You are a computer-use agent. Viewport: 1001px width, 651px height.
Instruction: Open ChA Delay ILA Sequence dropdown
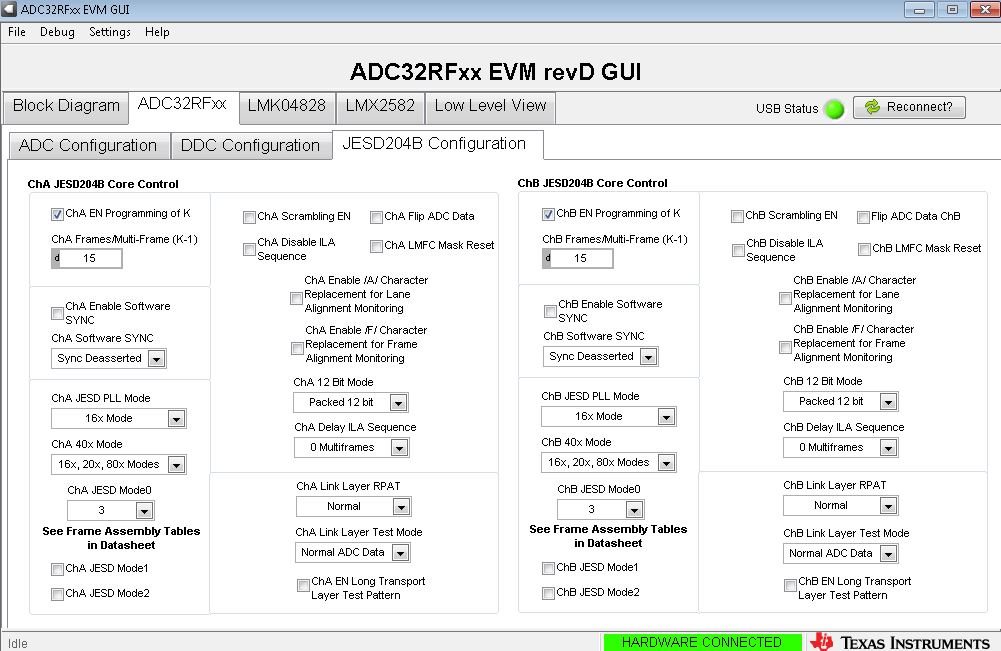point(352,448)
